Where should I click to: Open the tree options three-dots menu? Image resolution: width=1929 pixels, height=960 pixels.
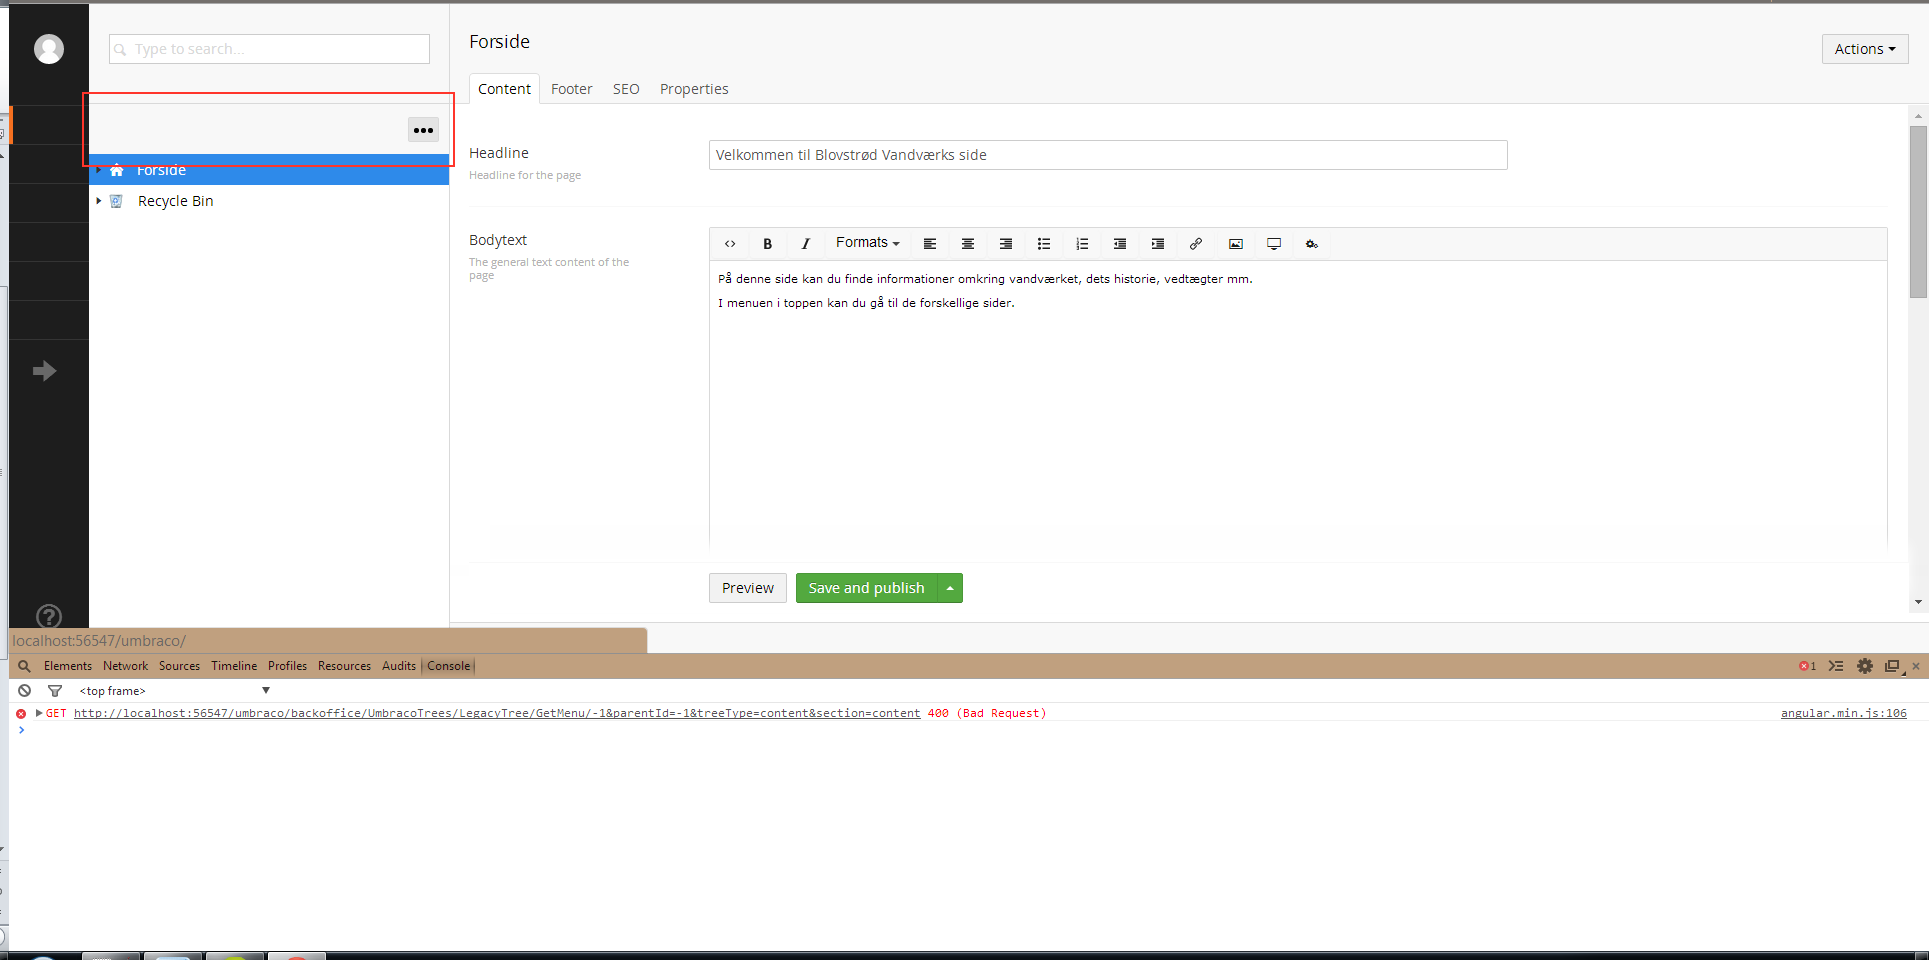pos(423,130)
